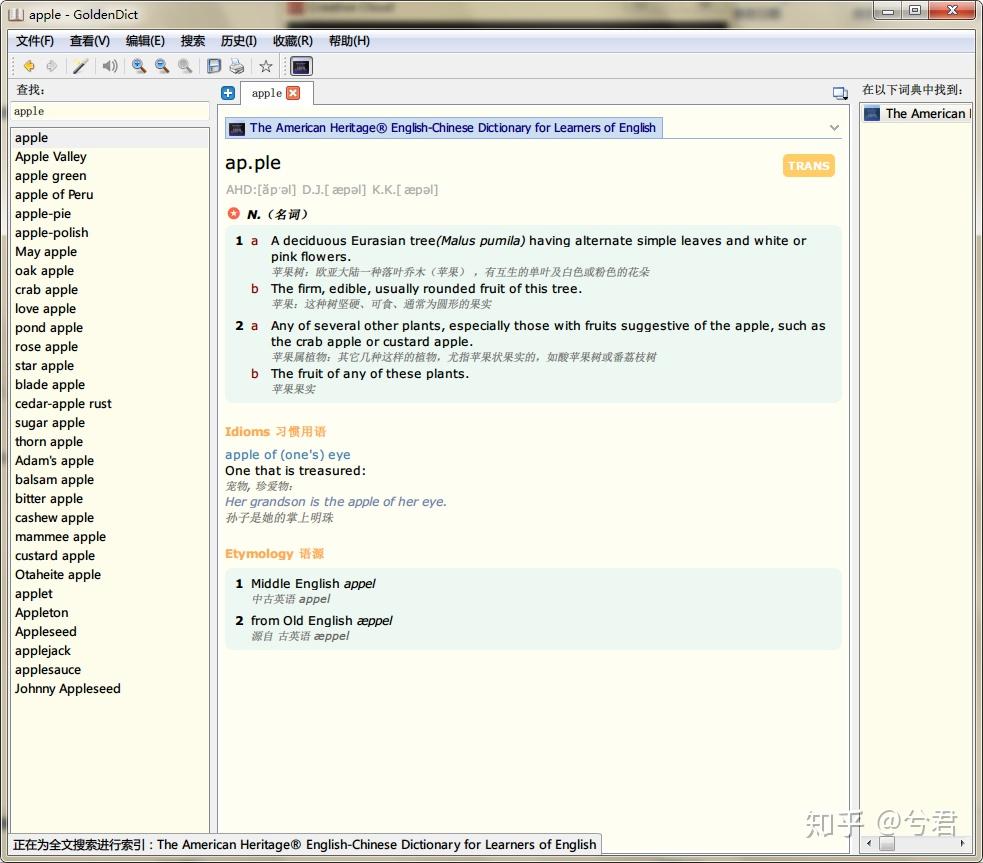Open the 历史(I) menu
This screenshot has height=863, width=983.
point(238,41)
